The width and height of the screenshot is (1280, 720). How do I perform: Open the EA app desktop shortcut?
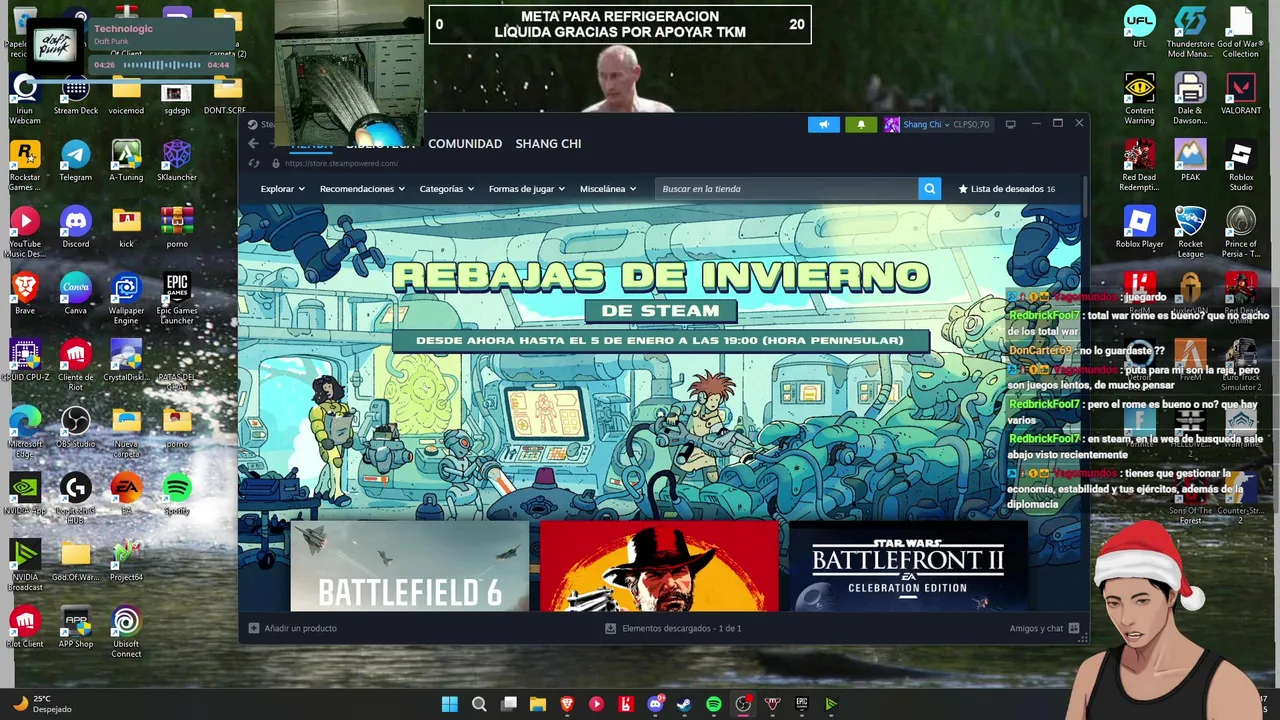[x=126, y=494]
